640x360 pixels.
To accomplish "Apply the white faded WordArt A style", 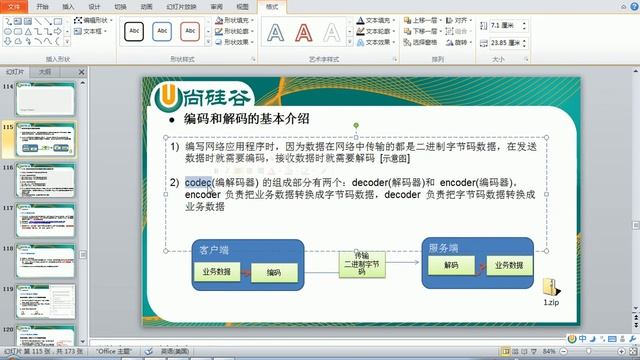I will click(331, 33).
